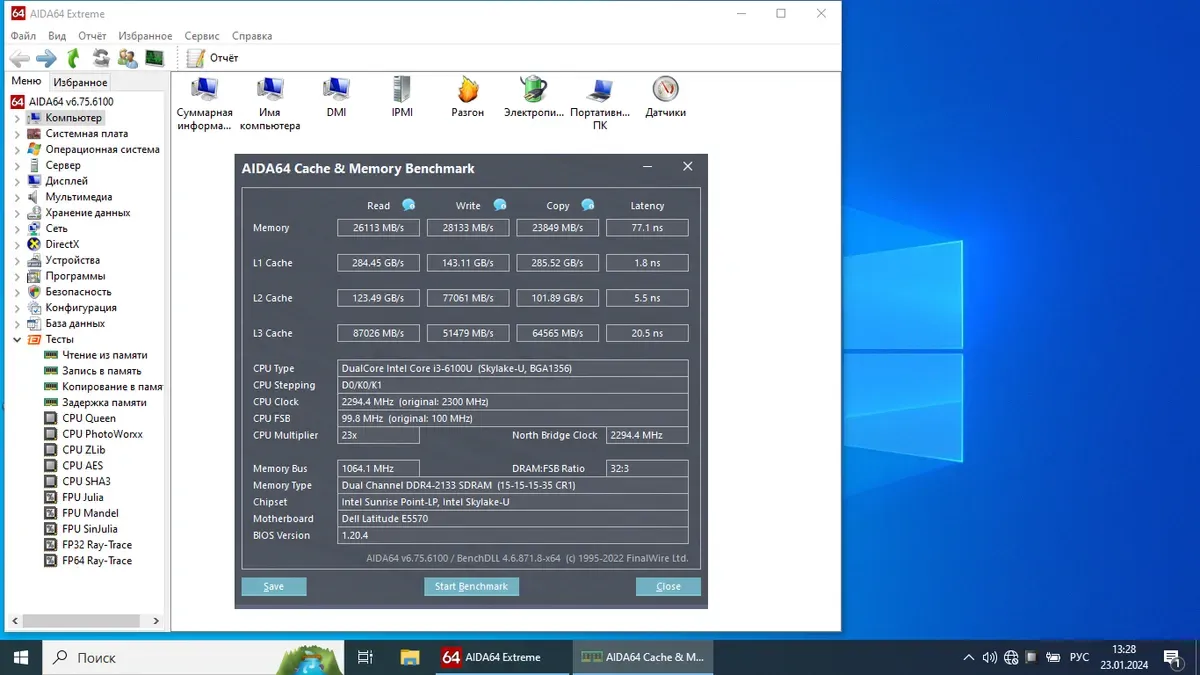Expand the Системная плата tree node
Viewport: 1200px width, 675px height.
click(17, 134)
